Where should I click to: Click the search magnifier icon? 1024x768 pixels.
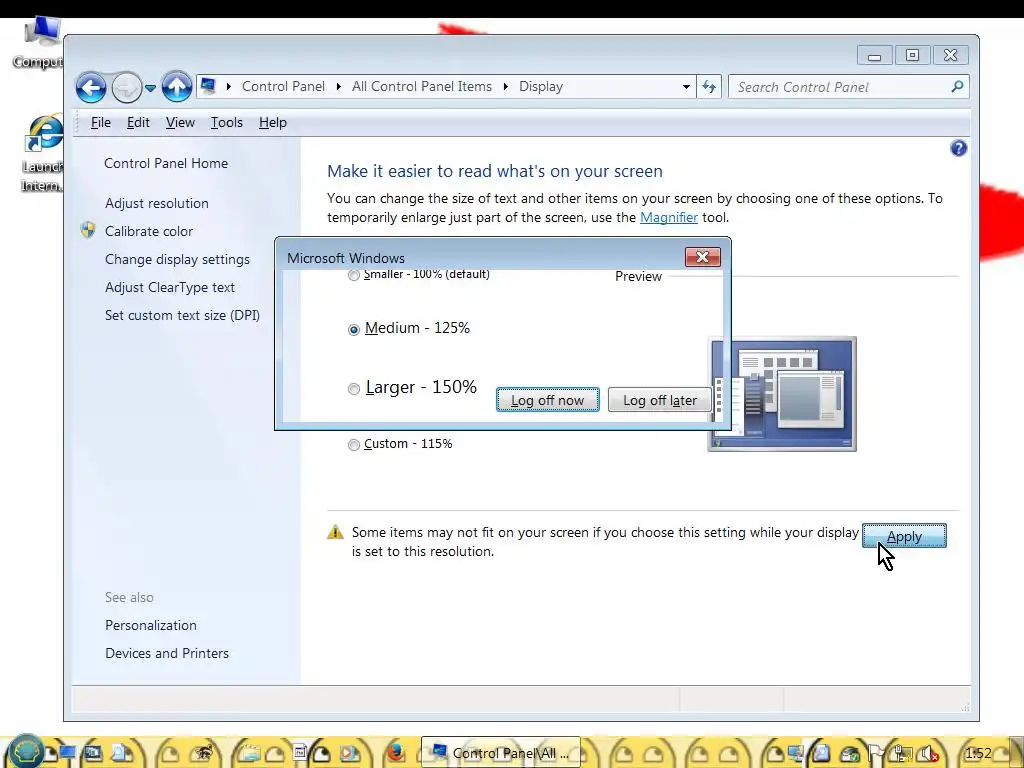click(x=957, y=87)
